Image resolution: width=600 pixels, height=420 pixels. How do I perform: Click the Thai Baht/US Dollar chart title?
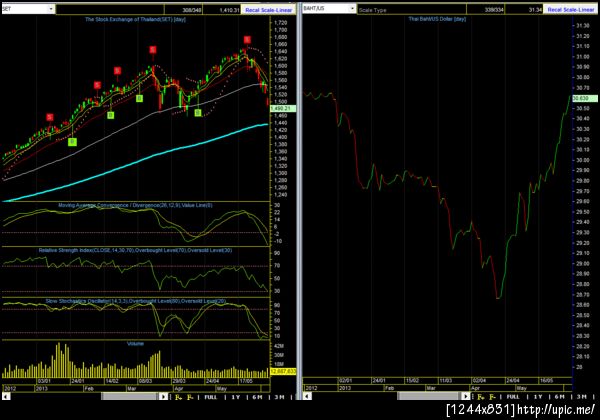[437, 19]
